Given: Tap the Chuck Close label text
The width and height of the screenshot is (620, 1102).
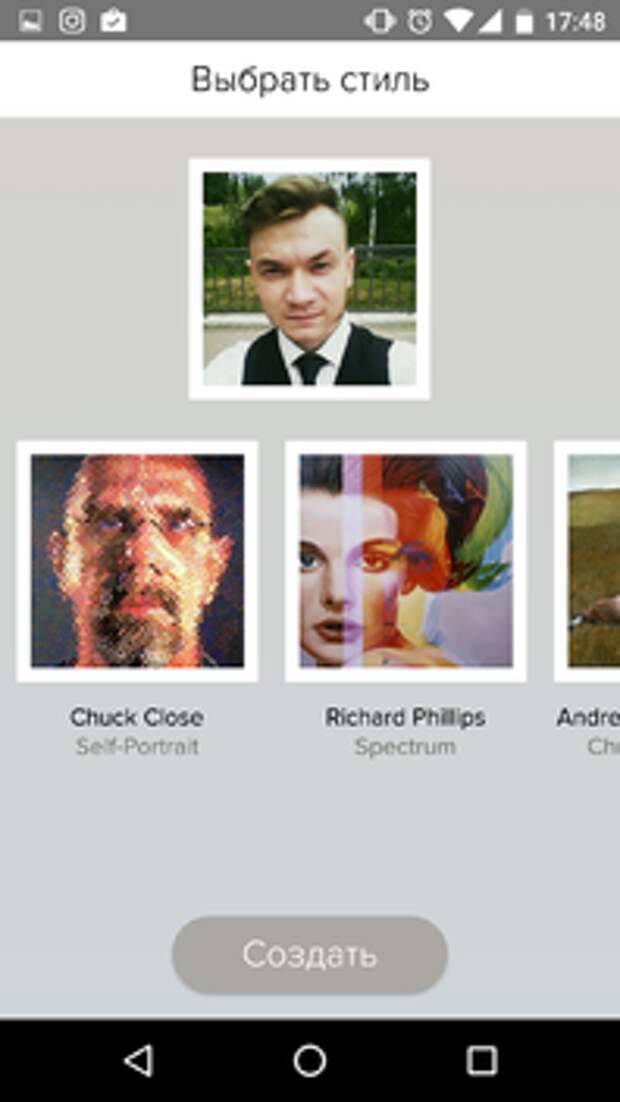Looking at the screenshot, I should [137, 717].
